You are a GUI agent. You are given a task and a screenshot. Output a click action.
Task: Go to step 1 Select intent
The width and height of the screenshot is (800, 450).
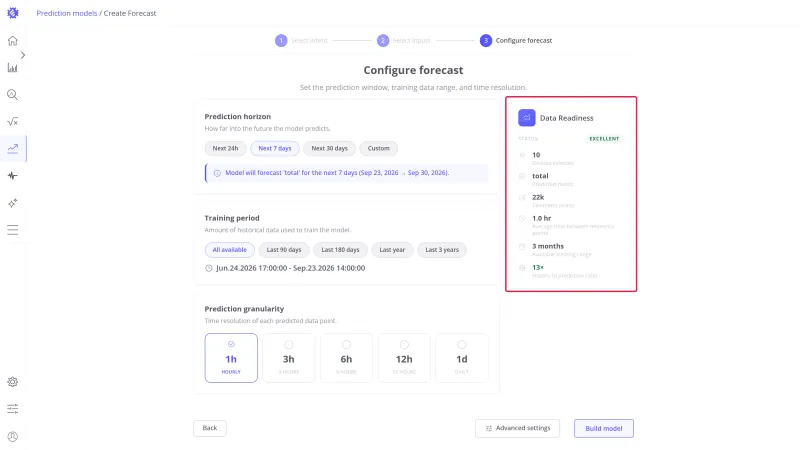click(x=302, y=40)
